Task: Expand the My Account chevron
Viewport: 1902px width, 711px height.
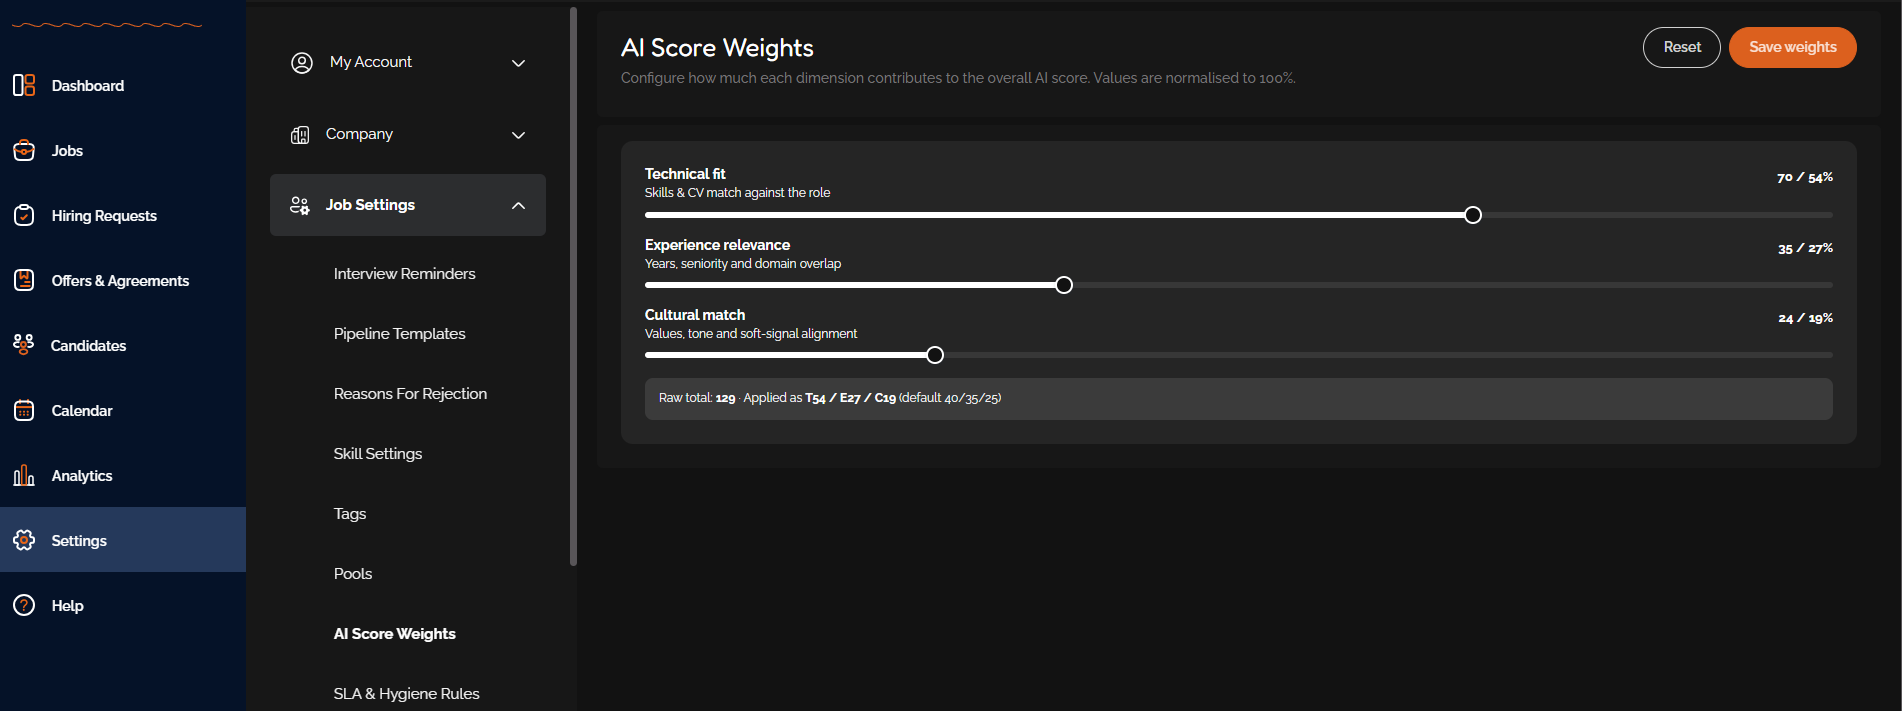Action: [x=518, y=63]
